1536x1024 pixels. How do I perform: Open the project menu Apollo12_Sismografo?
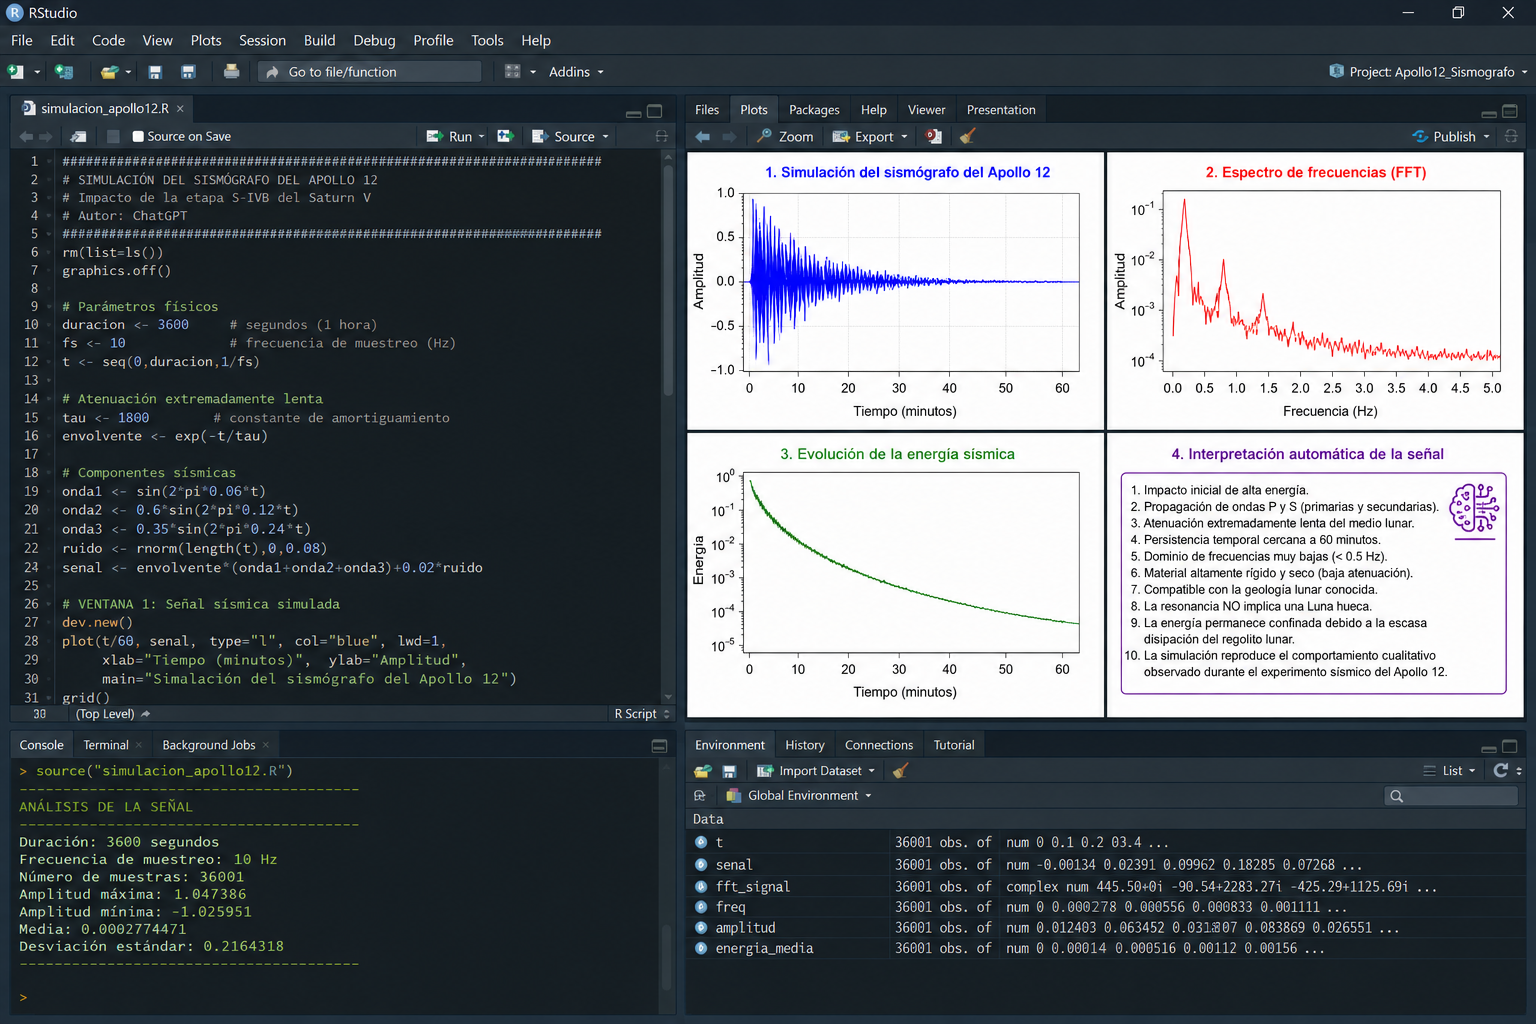(x=1428, y=72)
